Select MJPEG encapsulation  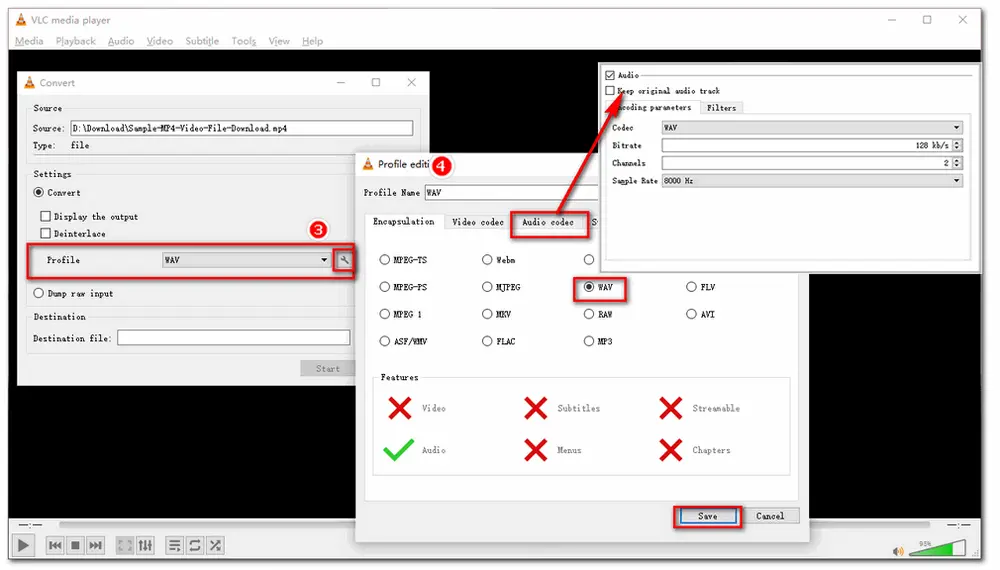click(487, 287)
